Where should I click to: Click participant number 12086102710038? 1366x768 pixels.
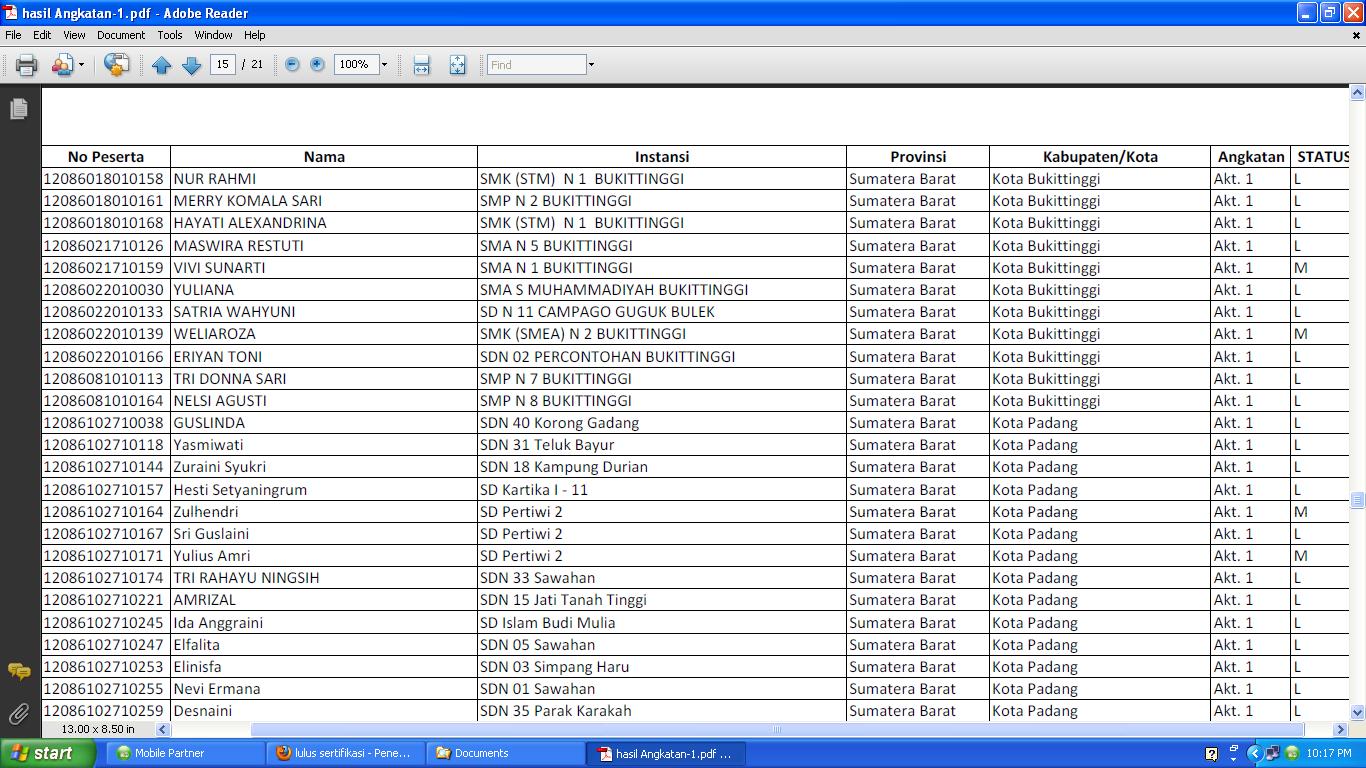click(x=103, y=423)
